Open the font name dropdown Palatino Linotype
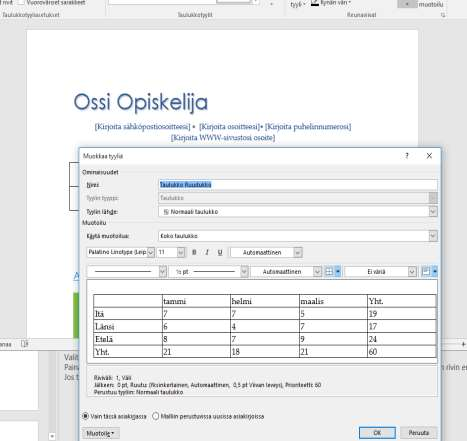This screenshot has width=467, height=441. (x=151, y=252)
